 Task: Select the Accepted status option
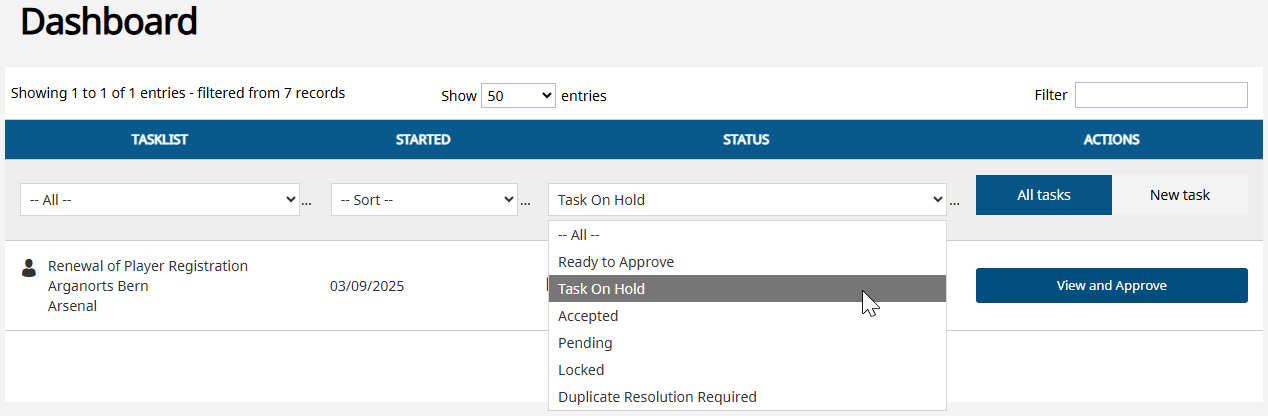pyautogui.click(x=747, y=316)
